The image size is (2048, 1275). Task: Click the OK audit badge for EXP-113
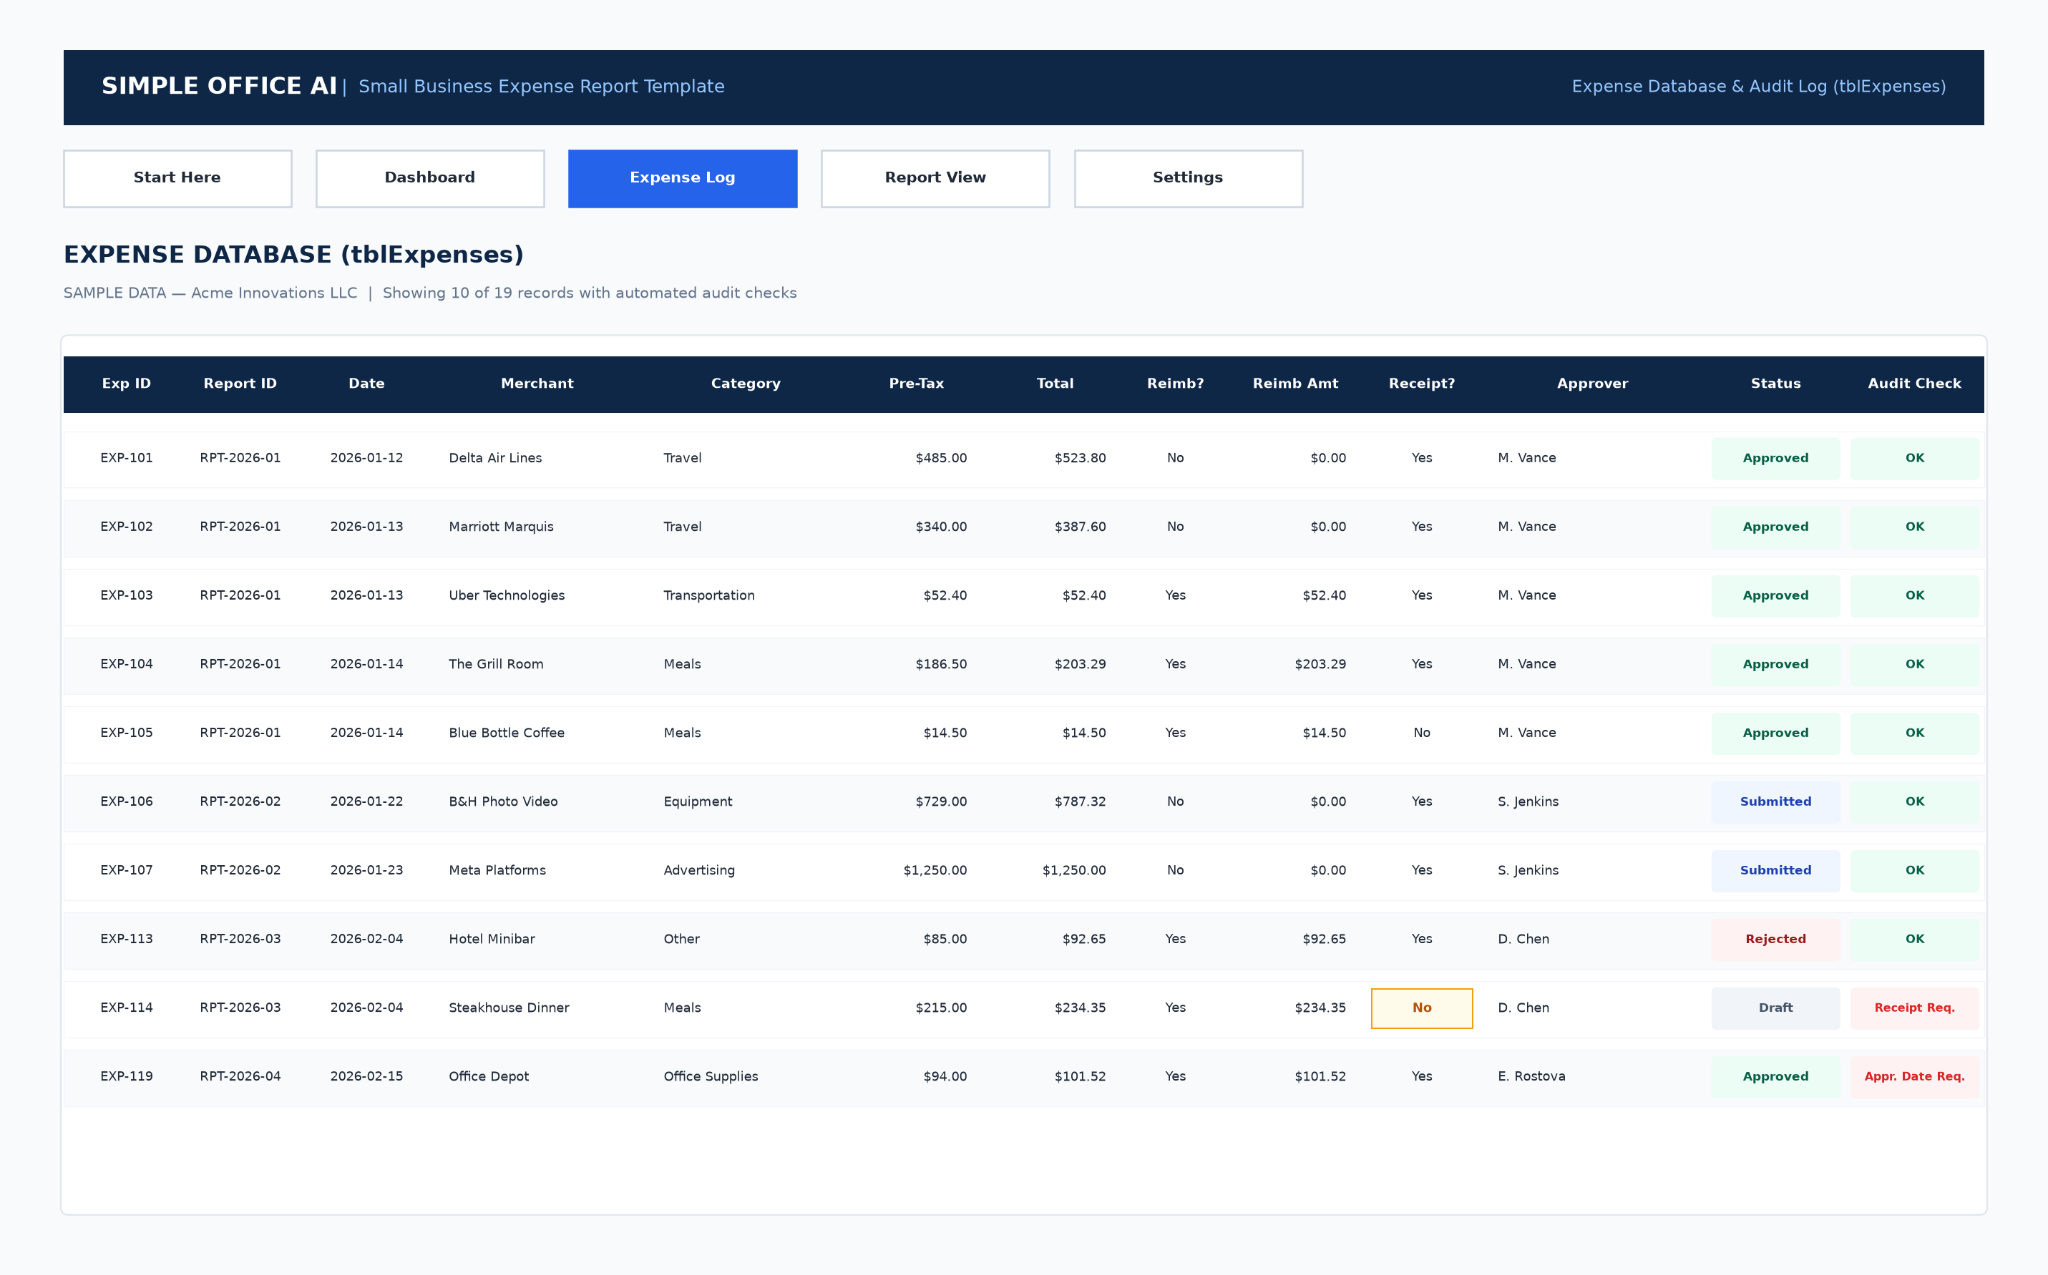pos(1914,939)
